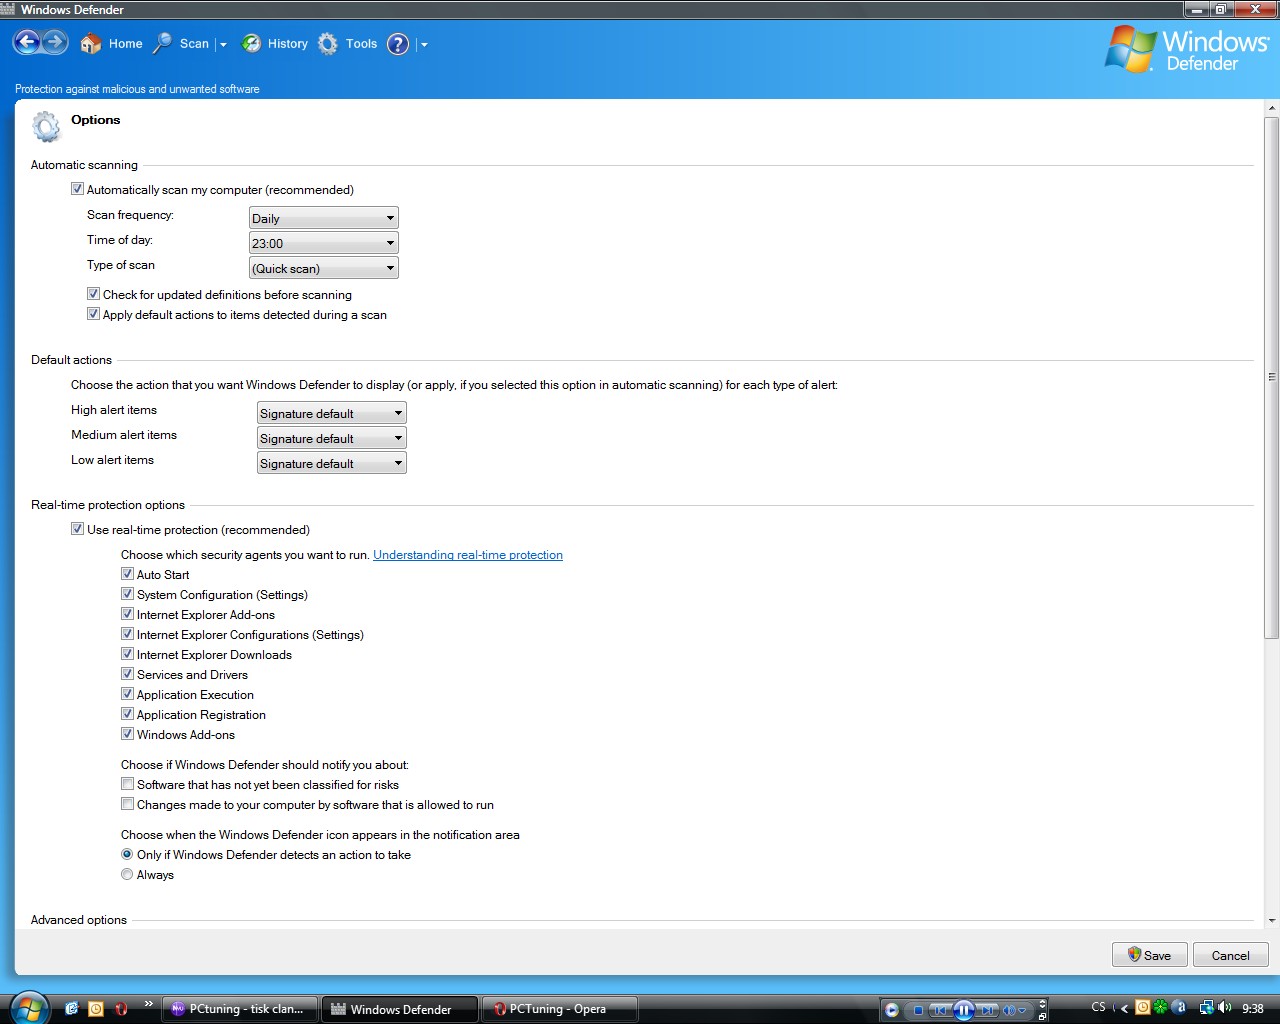
Task: Click the Media Player icon in the taskbar toolbar
Action: 892,1010
